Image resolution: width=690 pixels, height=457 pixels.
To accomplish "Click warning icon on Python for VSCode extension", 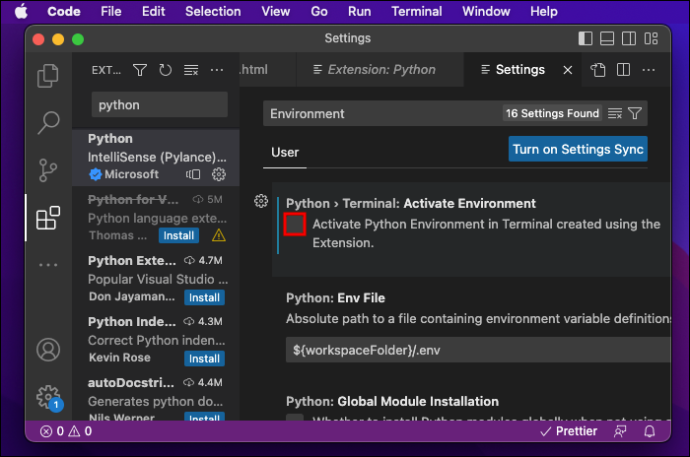I will tap(219, 236).
